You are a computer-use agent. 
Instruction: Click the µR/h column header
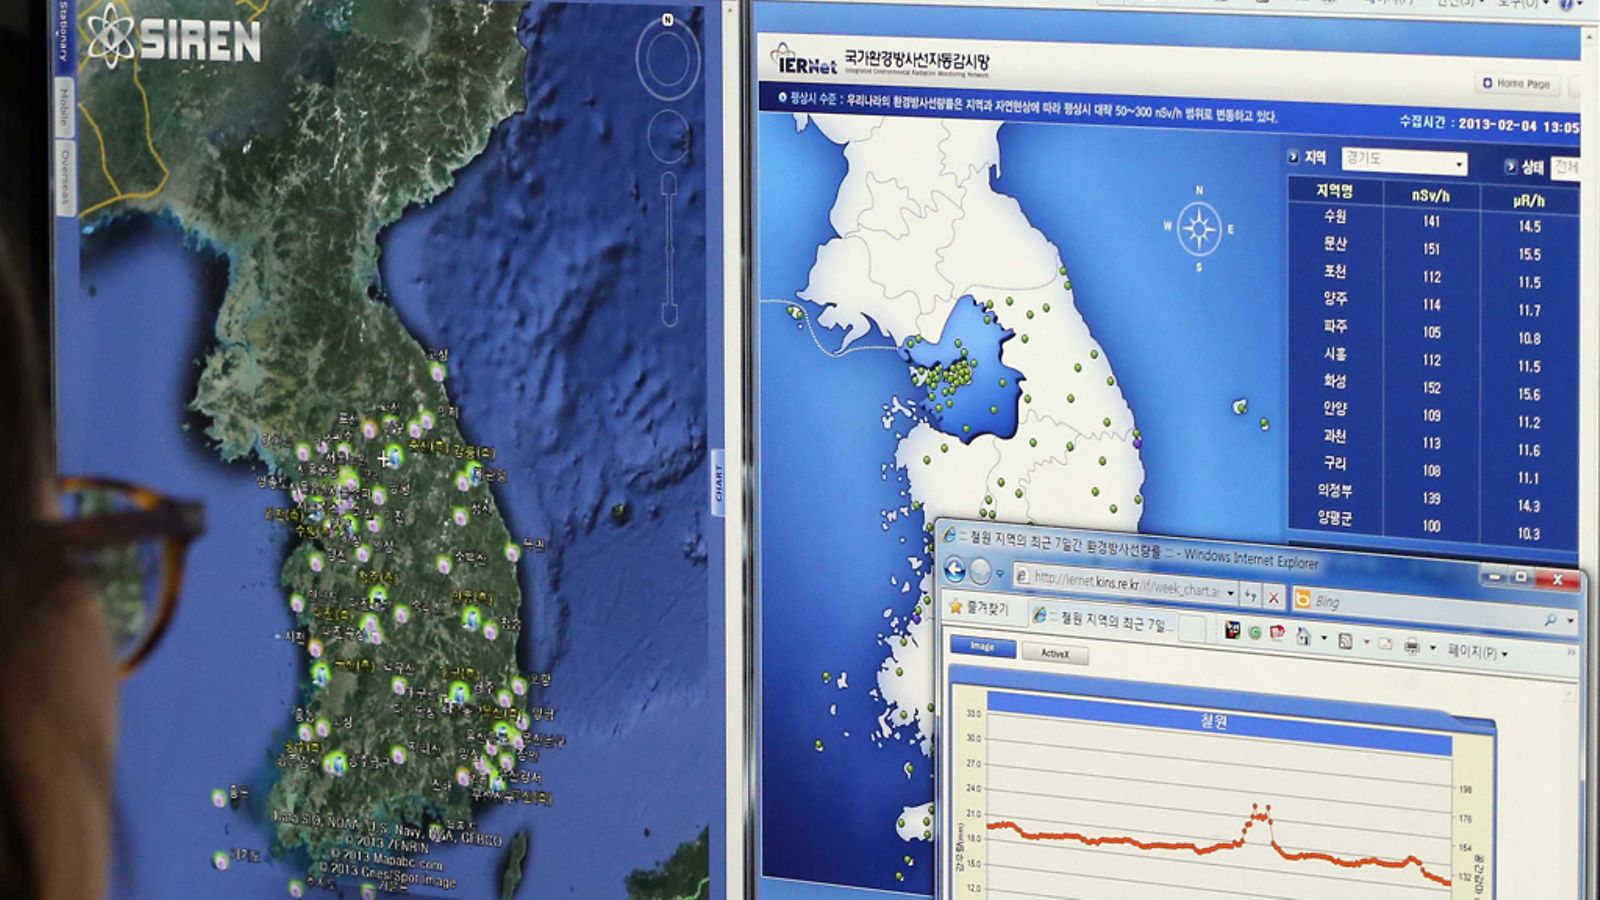click(1528, 201)
